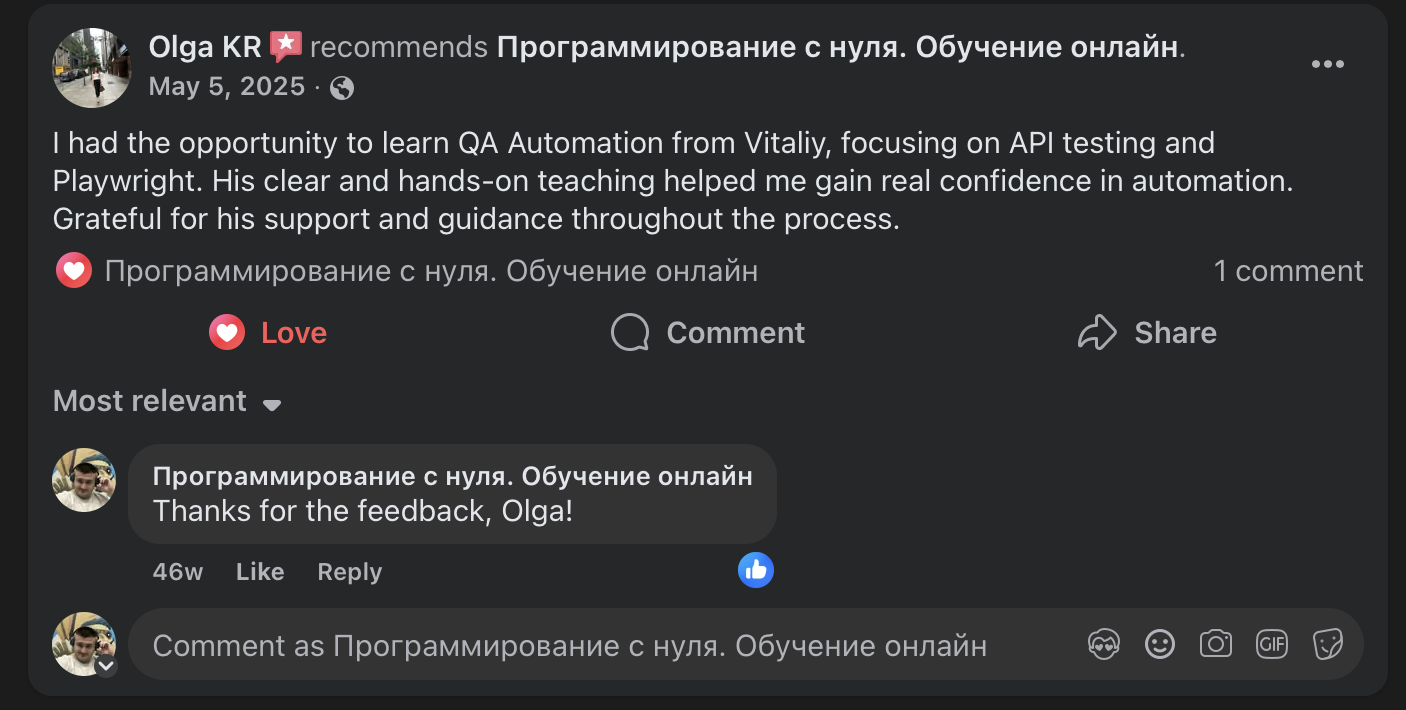Click the globe audience icon next to date
The width and height of the screenshot is (1406, 710).
(x=342, y=88)
